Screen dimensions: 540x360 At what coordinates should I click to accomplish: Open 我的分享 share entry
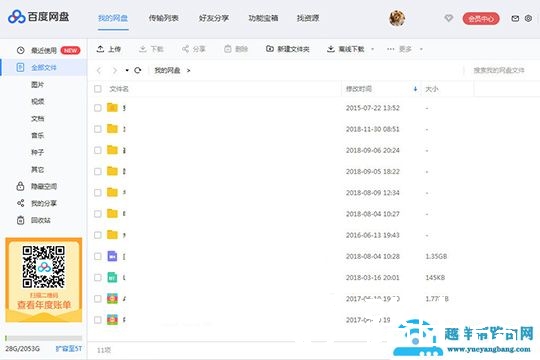(37, 203)
